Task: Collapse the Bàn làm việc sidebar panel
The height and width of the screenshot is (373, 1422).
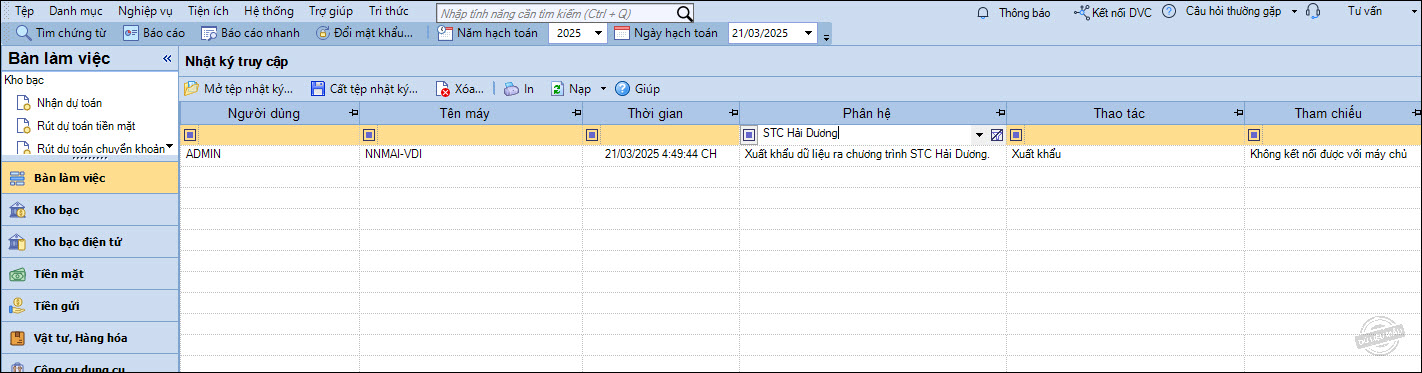Action: [x=168, y=59]
